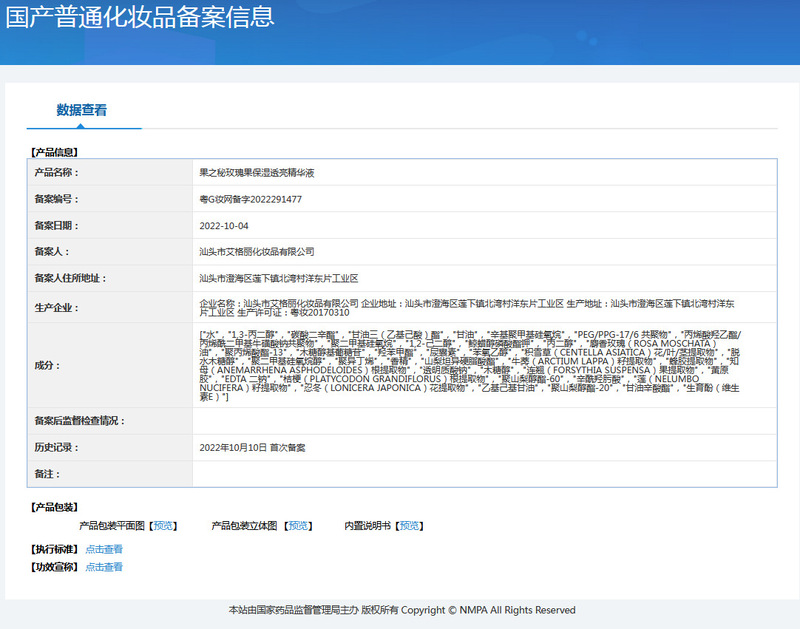Click the 生产企业 details text
This screenshot has width=800, height=629.
468,307
